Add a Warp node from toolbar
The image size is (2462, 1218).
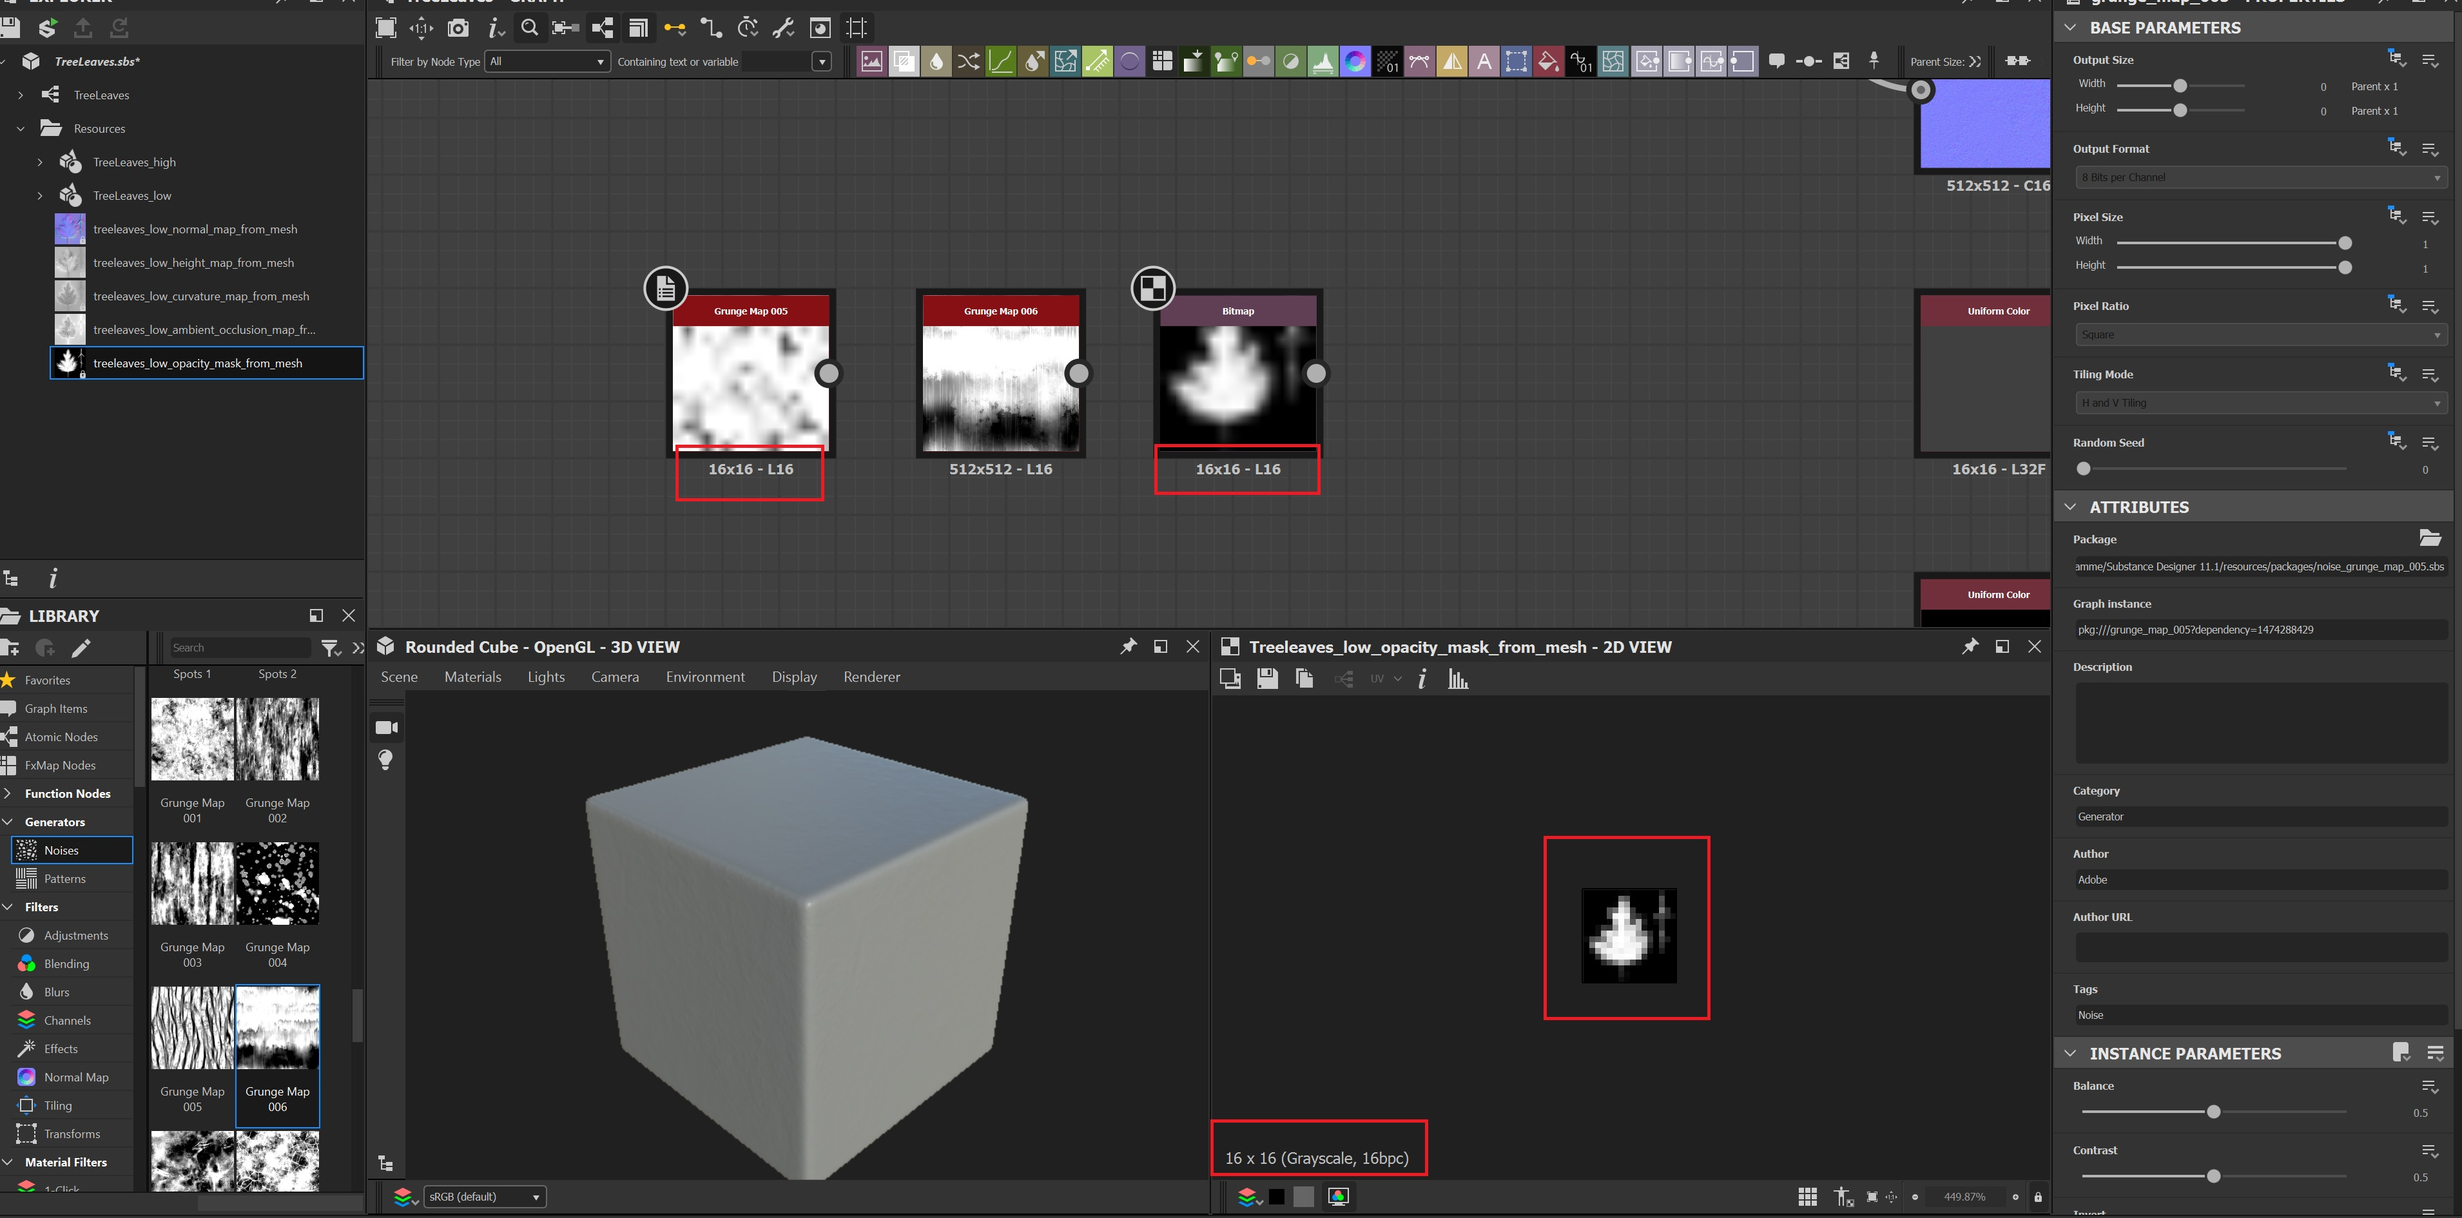tap(1613, 62)
